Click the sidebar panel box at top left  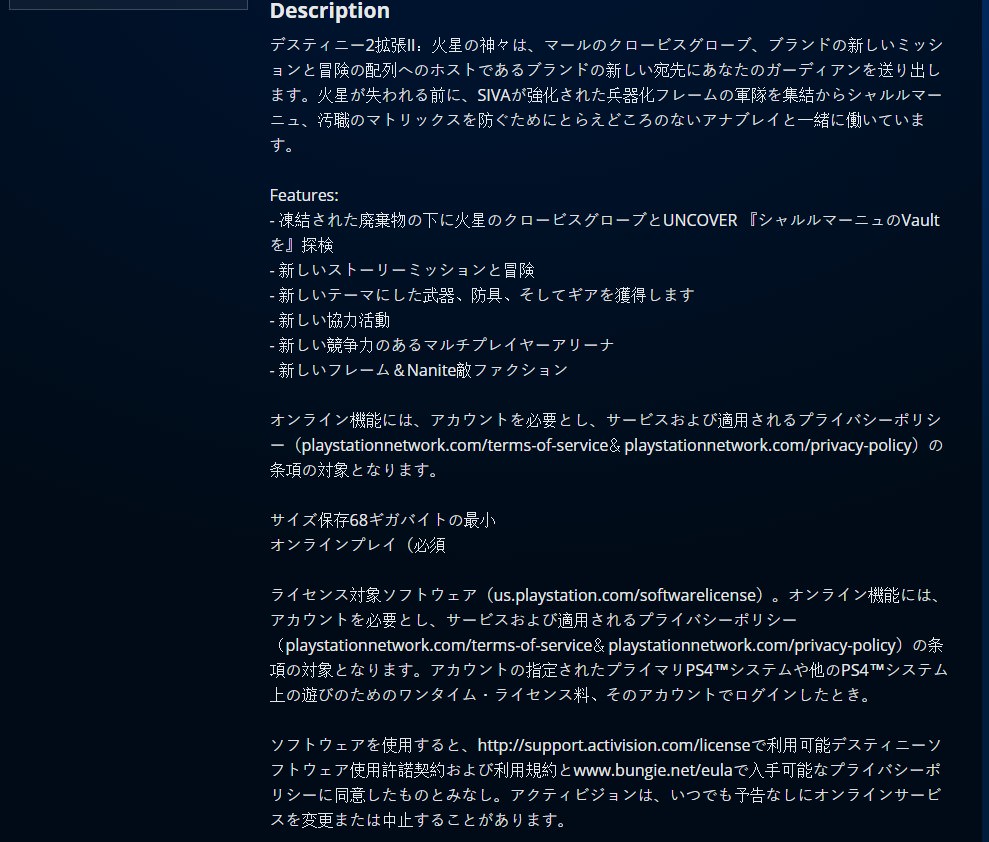click(x=127, y=4)
